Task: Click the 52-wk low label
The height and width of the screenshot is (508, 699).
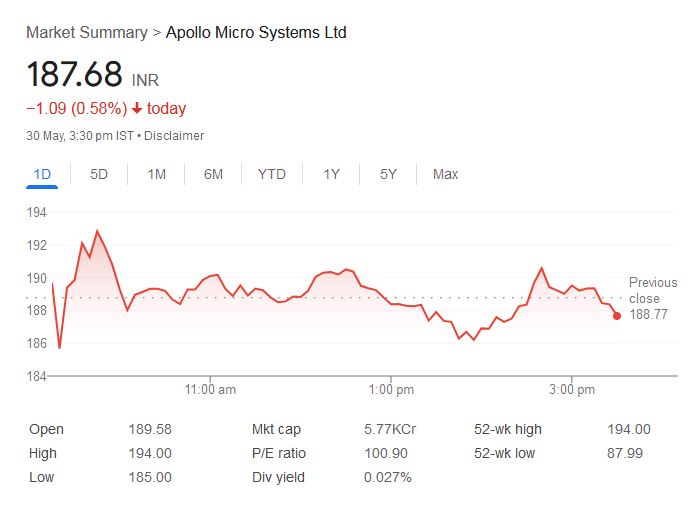Action: [506, 453]
